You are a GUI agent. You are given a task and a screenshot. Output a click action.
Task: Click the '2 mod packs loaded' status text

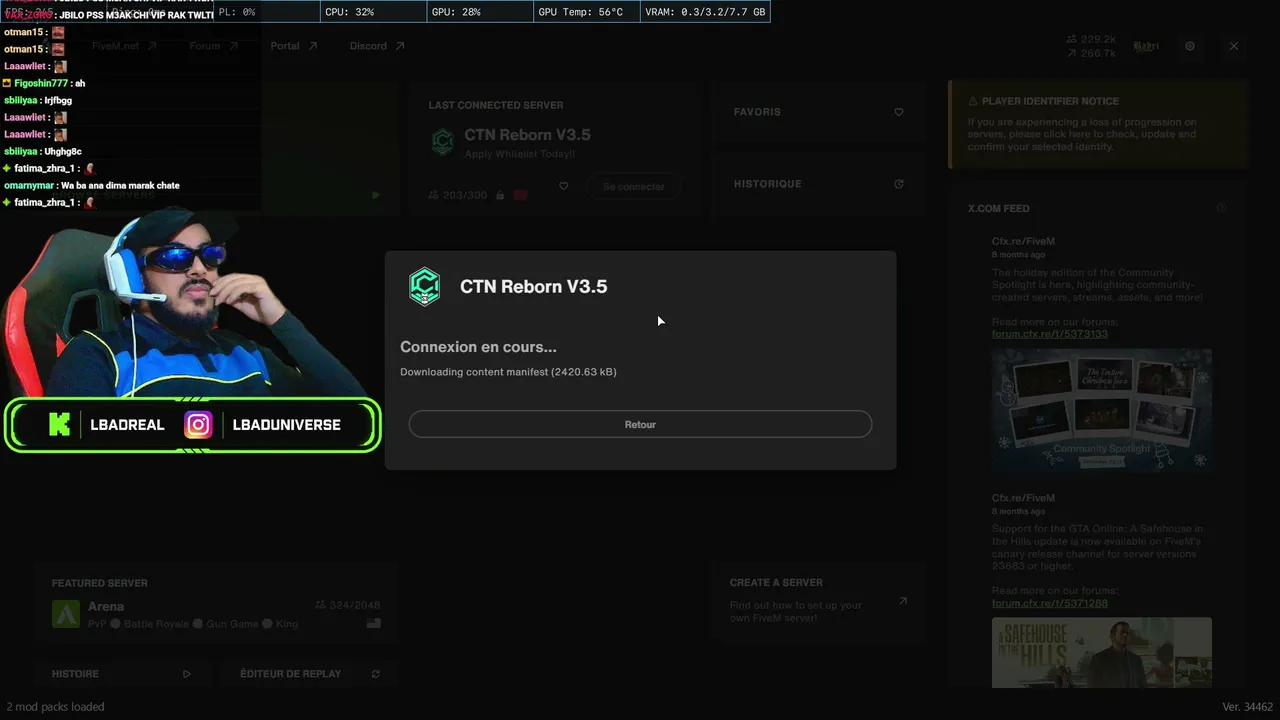click(x=55, y=707)
